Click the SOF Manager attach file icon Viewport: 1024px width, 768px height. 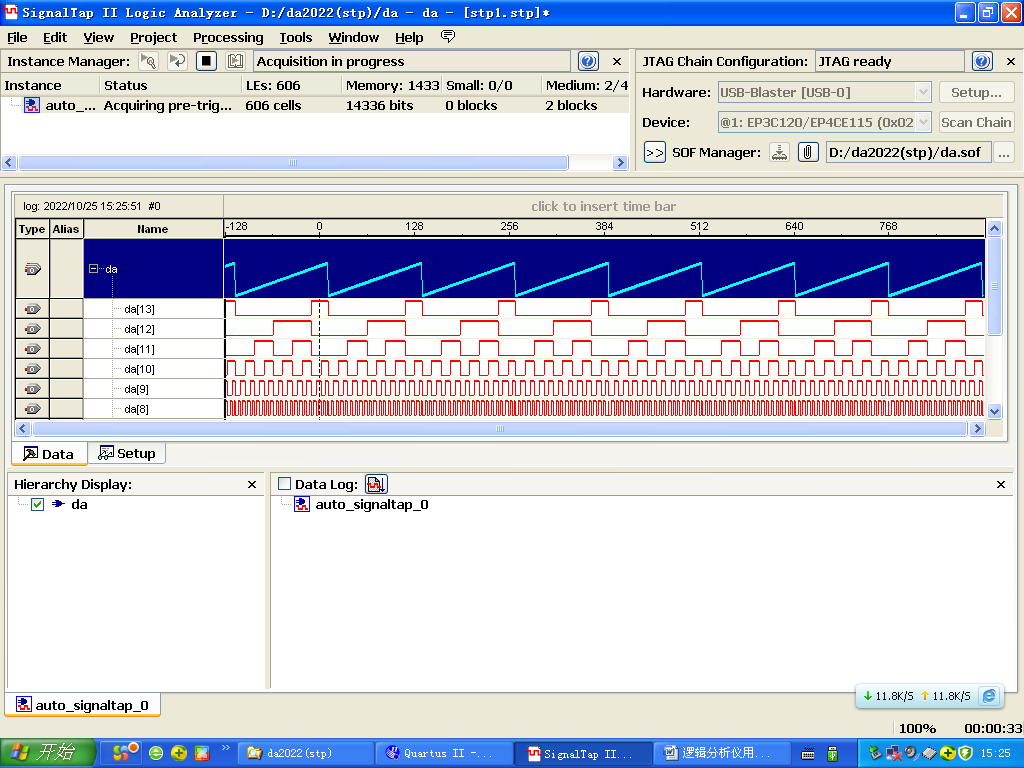pyautogui.click(x=807, y=152)
